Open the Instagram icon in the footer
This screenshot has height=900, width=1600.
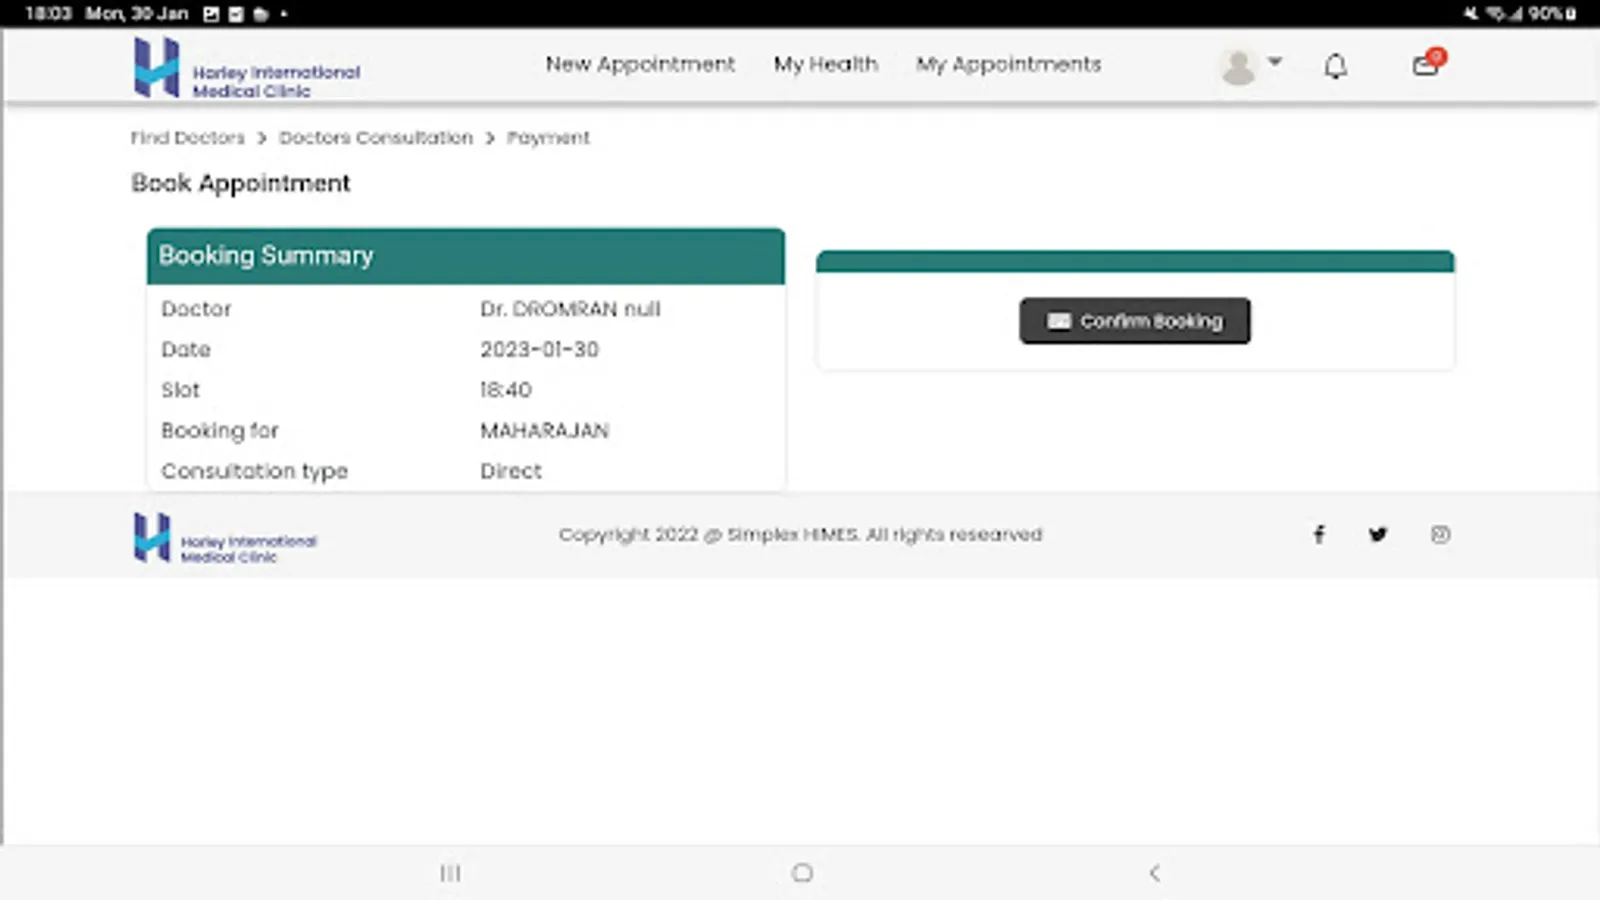click(x=1440, y=534)
